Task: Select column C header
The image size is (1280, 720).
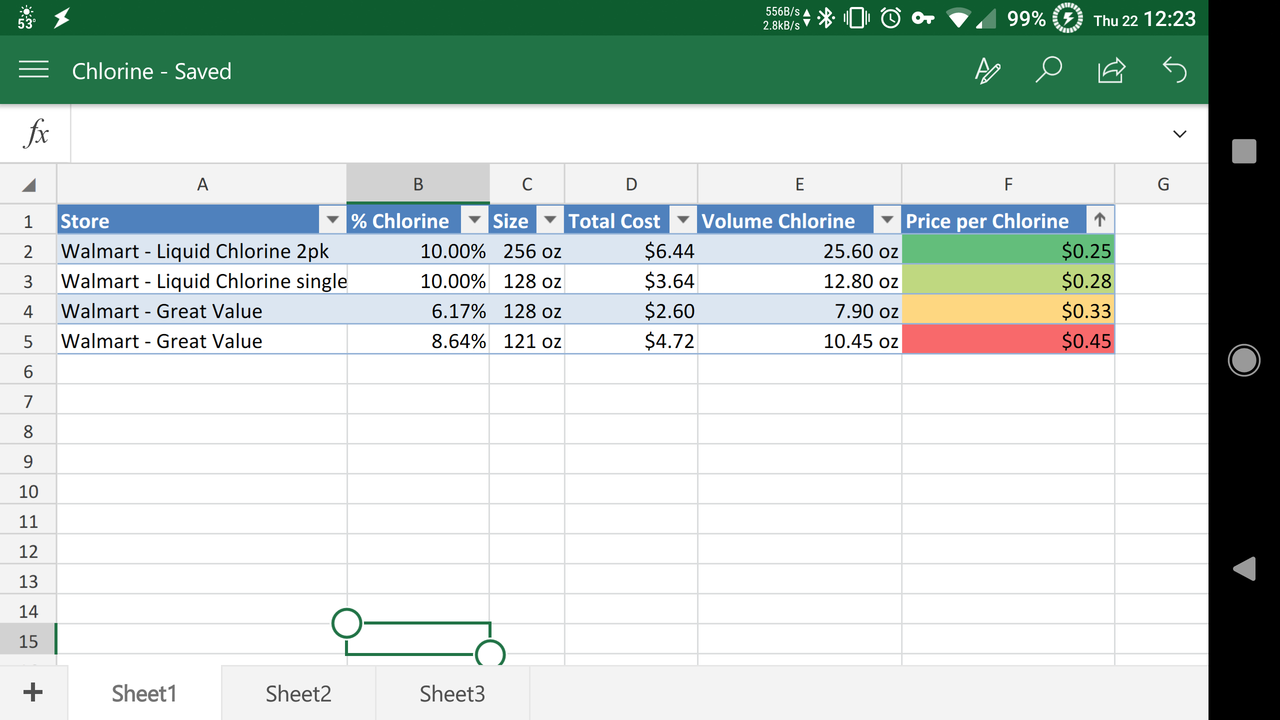Action: 527,184
